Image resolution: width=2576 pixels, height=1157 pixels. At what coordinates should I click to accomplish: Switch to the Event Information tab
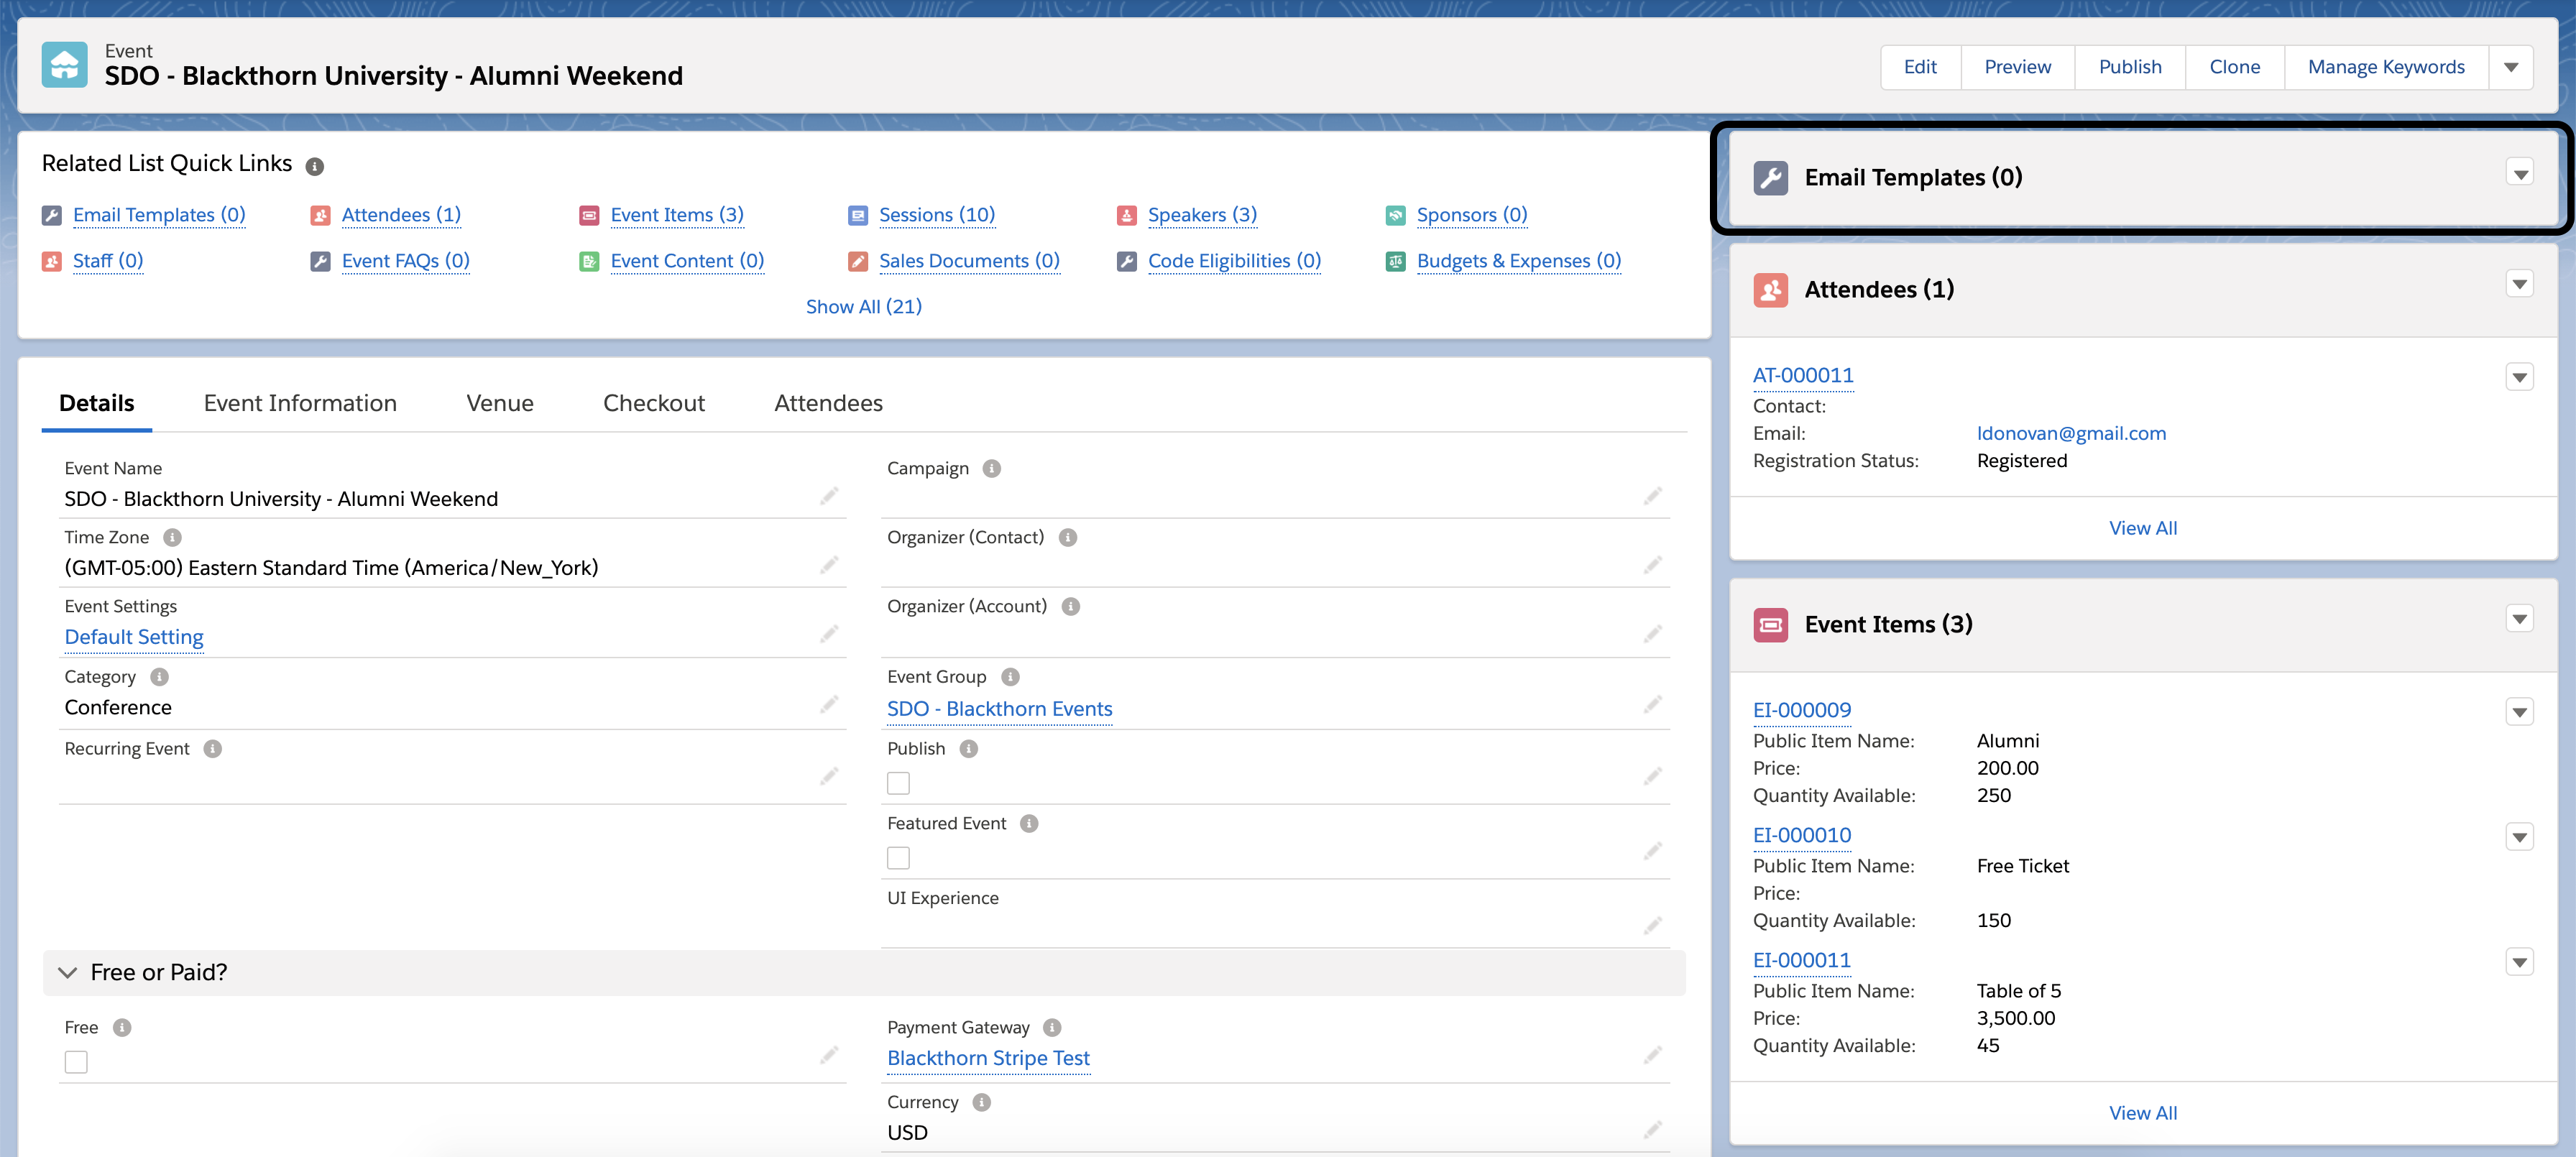coord(300,404)
